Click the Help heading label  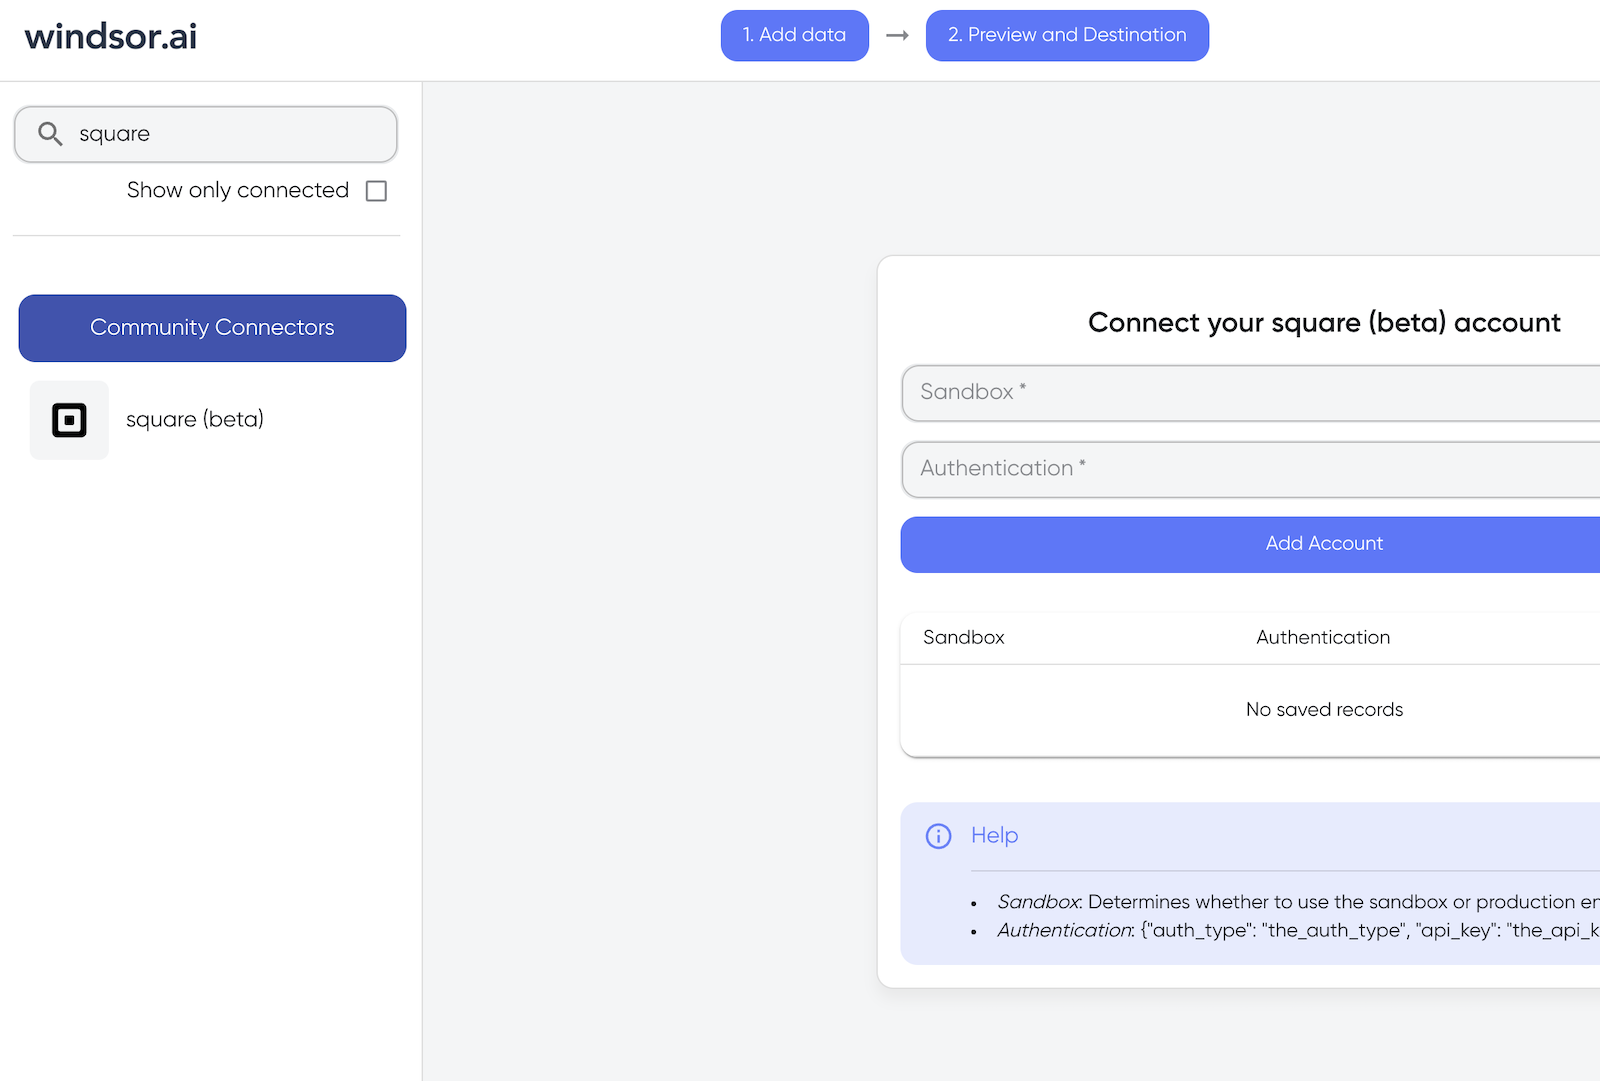click(994, 836)
